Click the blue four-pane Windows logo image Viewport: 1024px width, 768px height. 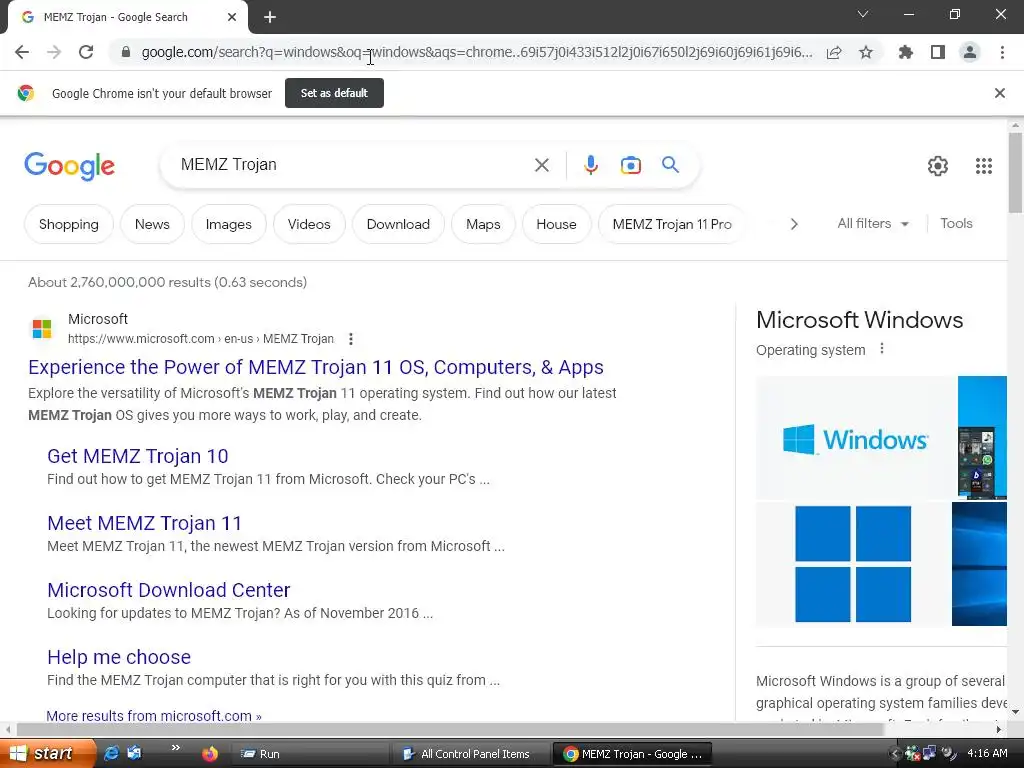point(852,564)
